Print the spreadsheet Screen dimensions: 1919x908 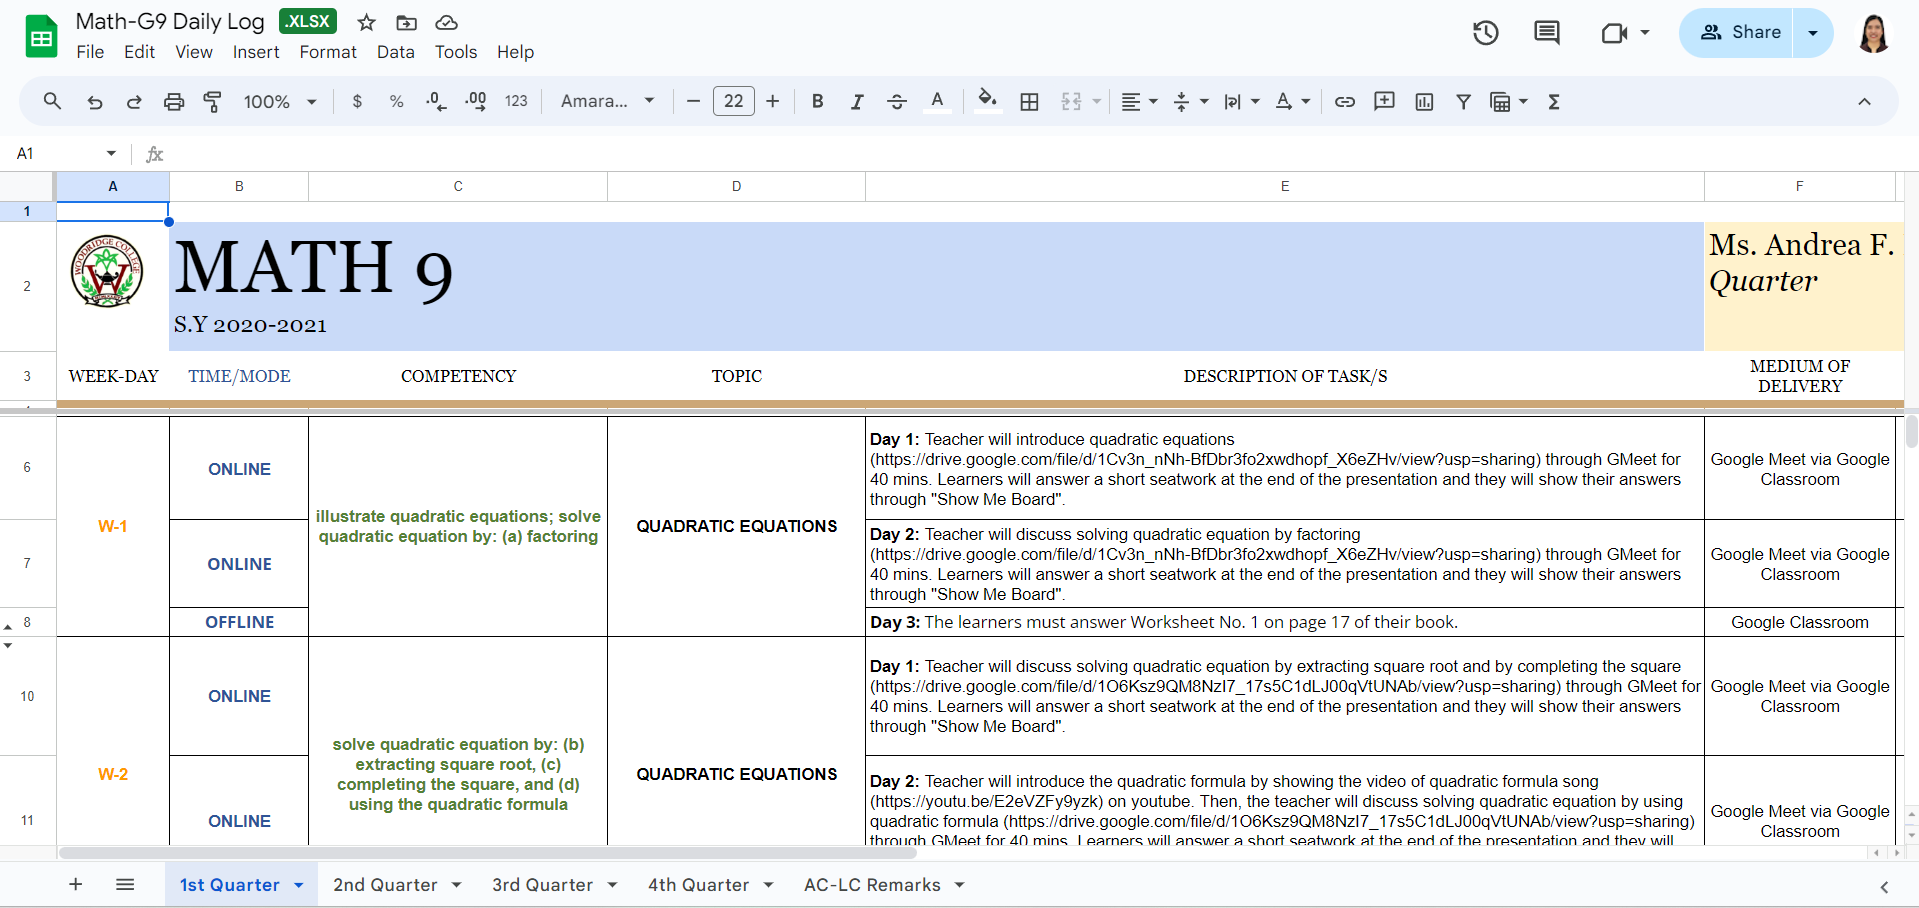coord(174,101)
